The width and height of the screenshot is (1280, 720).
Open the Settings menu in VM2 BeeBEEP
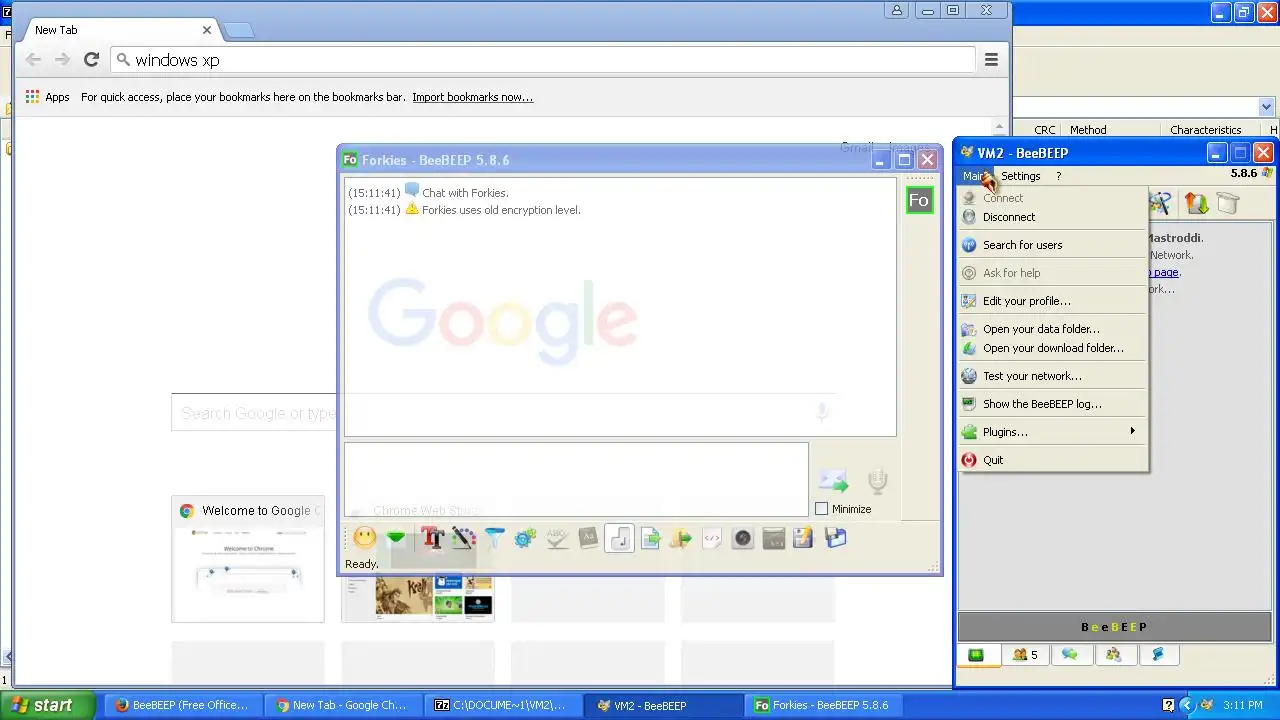(x=1020, y=176)
